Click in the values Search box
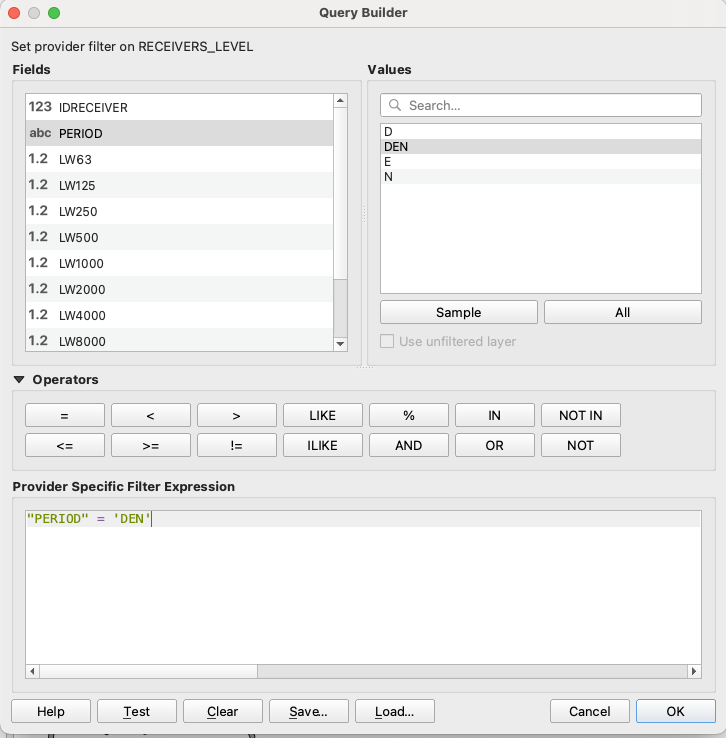This screenshot has width=726, height=738. pos(541,105)
